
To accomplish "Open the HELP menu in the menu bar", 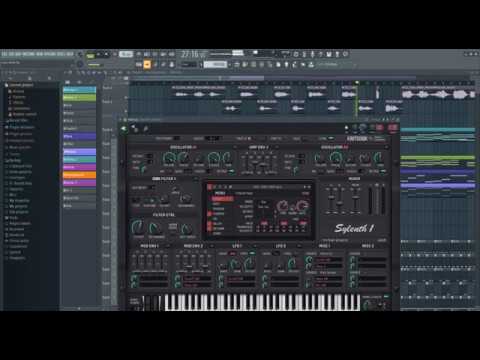I will (70, 54).
